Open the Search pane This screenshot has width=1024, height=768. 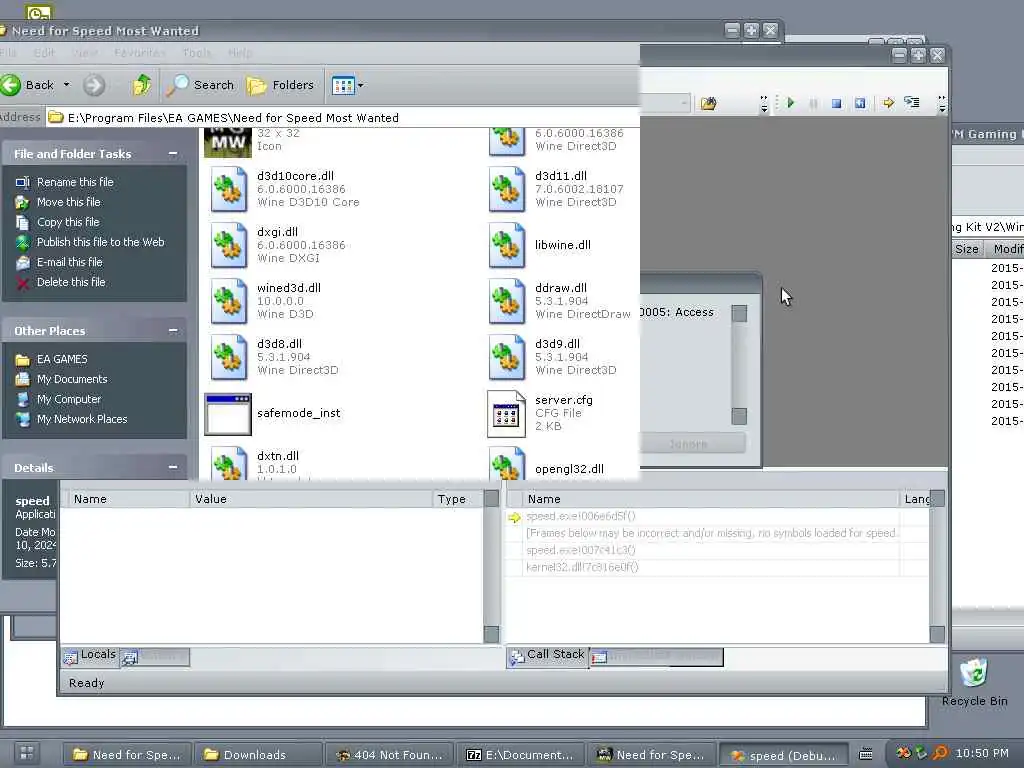point(200,85)
